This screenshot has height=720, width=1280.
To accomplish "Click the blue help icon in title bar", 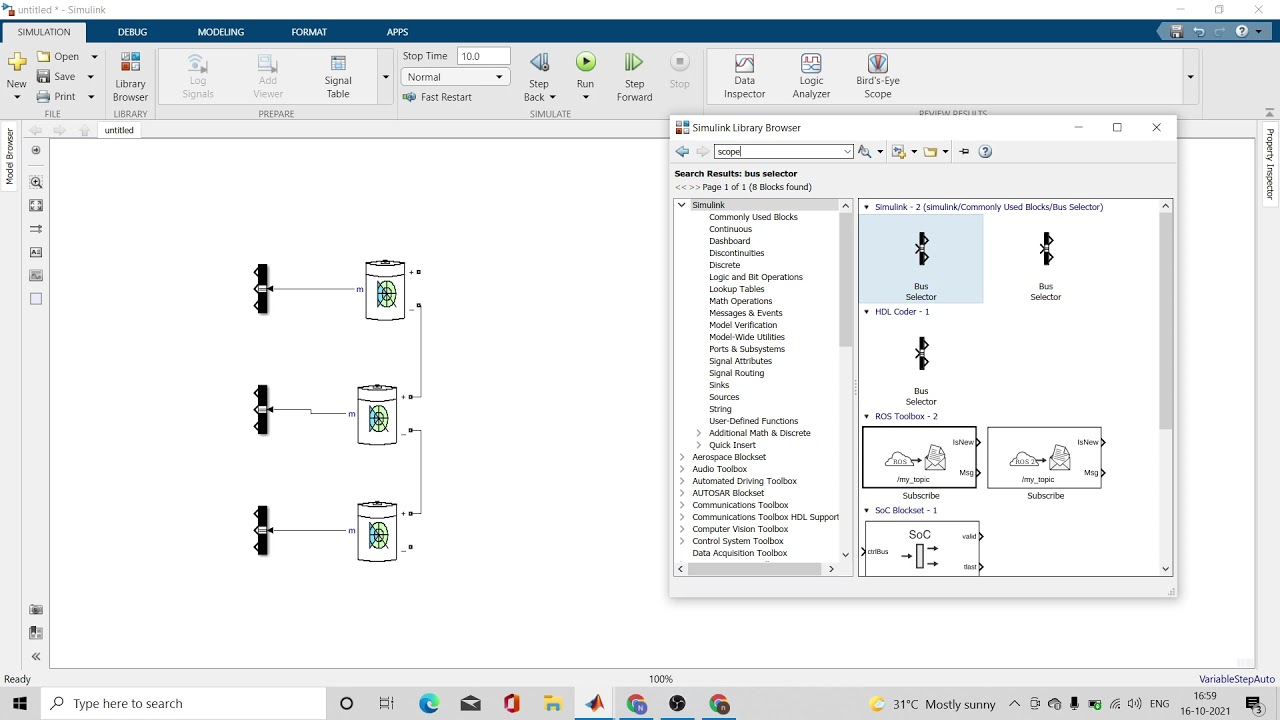I will (x=1242, y=32).
